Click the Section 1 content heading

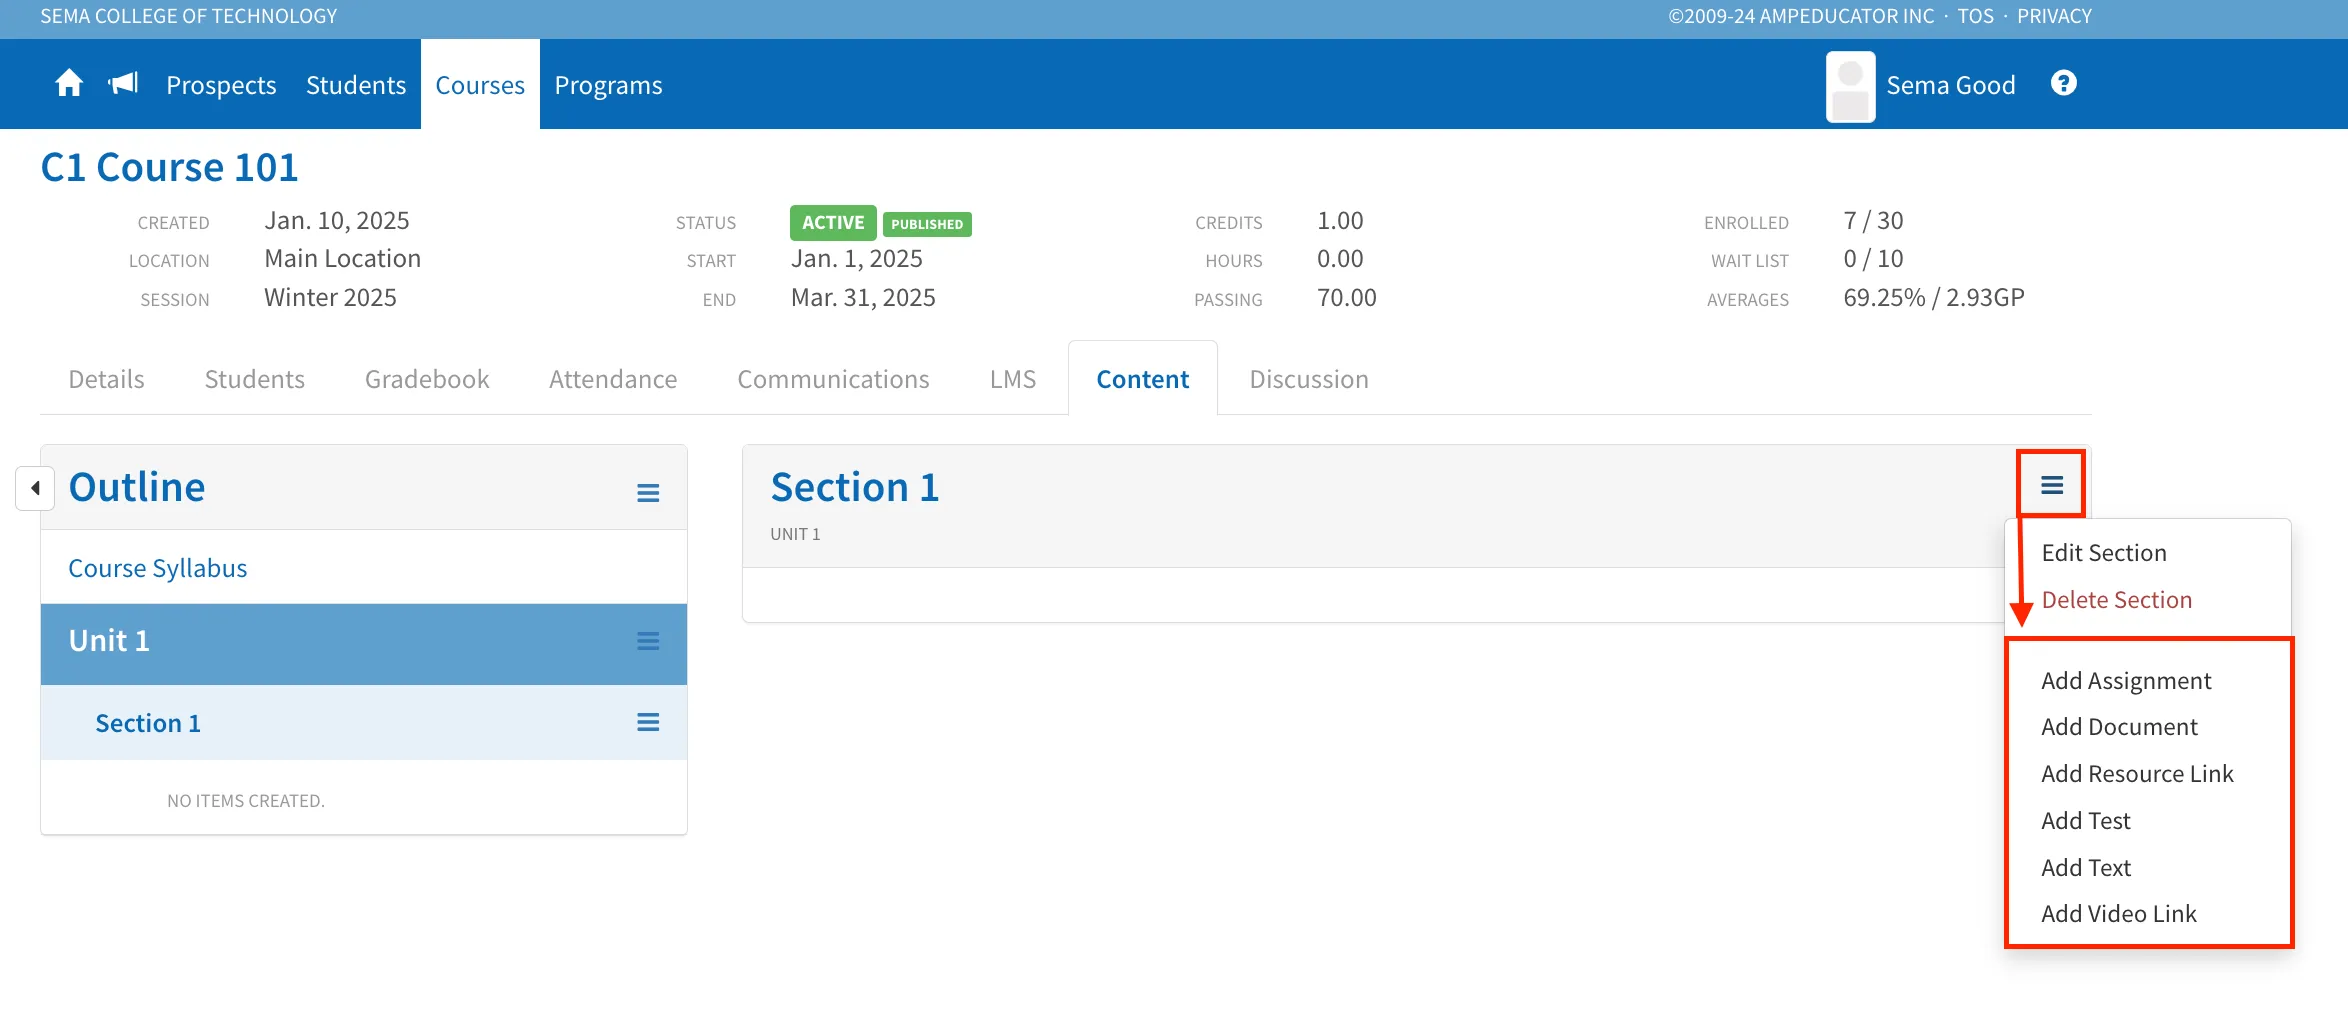pos(855,487)
